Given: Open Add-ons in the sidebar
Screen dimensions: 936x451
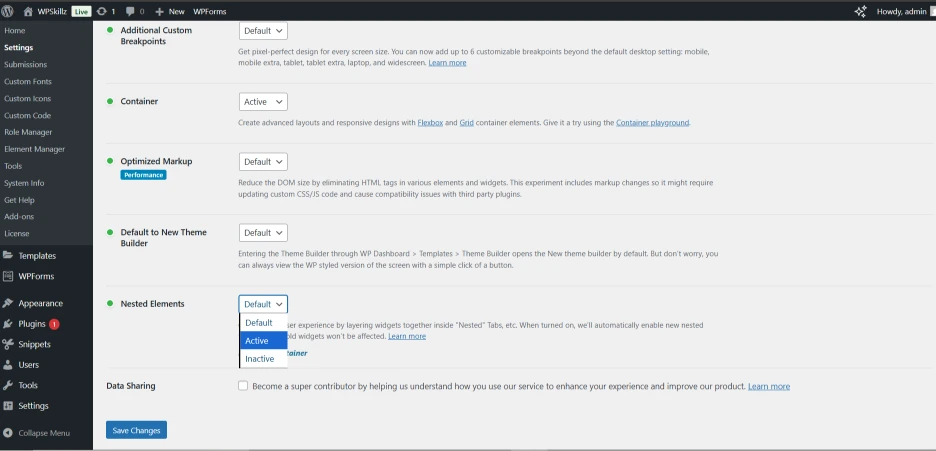Looking at the screenshot, I should [x=18, y=217].
